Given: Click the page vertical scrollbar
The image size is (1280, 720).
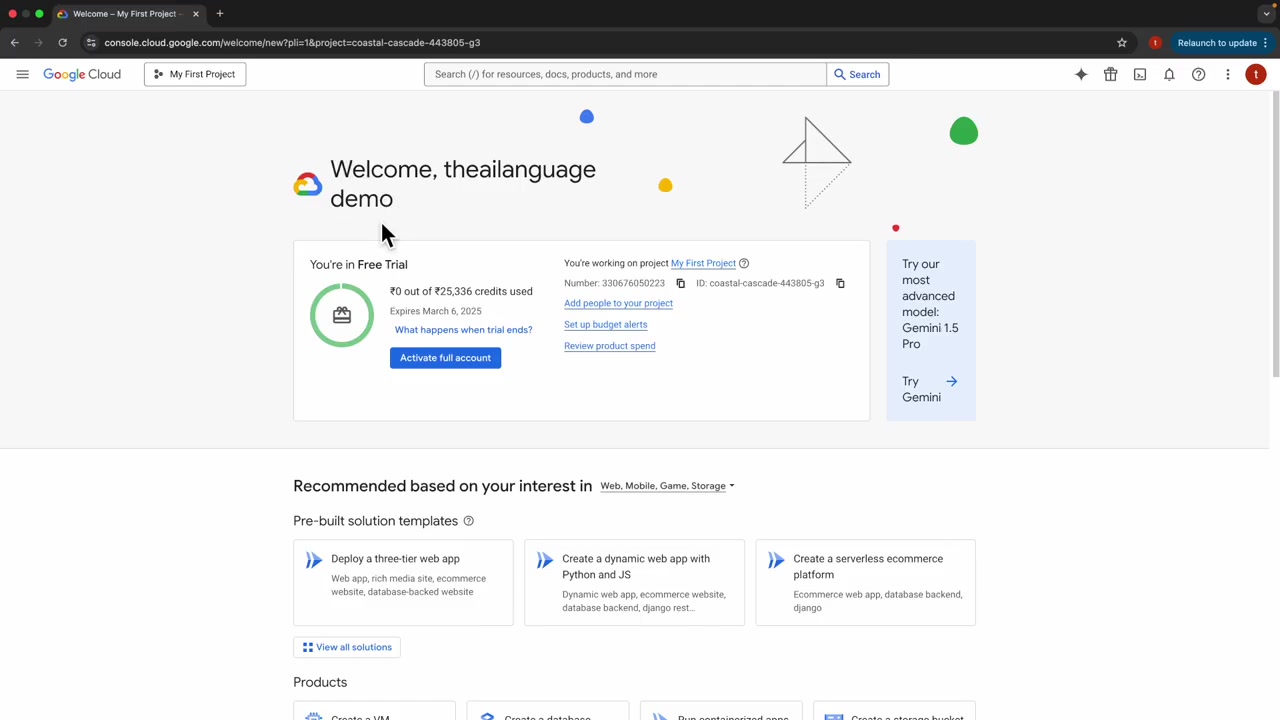Looking at the screenshot, I should (1275, 235).
